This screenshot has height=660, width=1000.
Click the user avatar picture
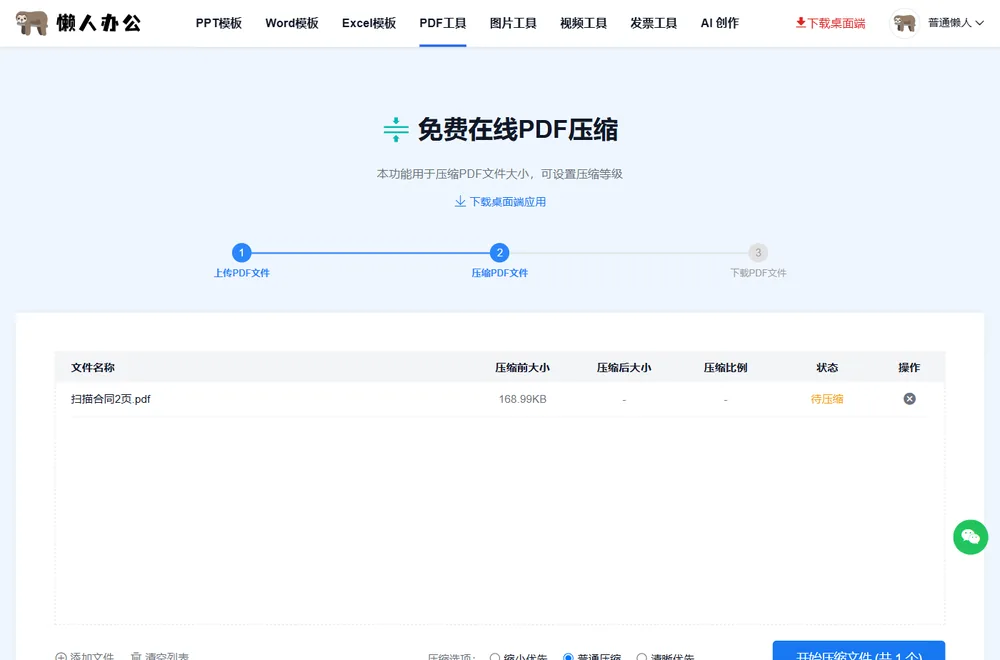904,24
